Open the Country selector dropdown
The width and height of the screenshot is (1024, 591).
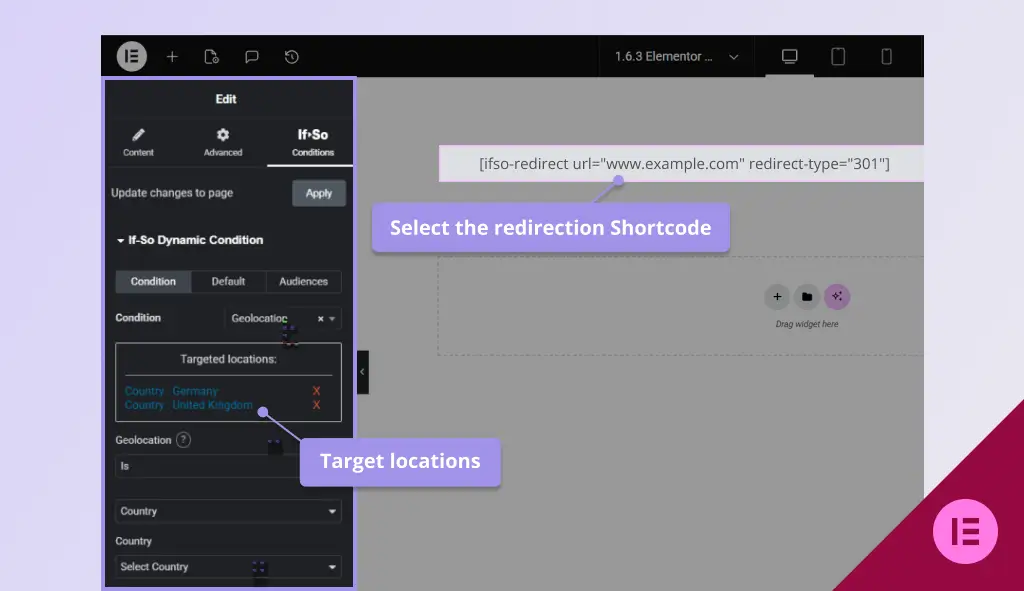[x=227, y=511]
